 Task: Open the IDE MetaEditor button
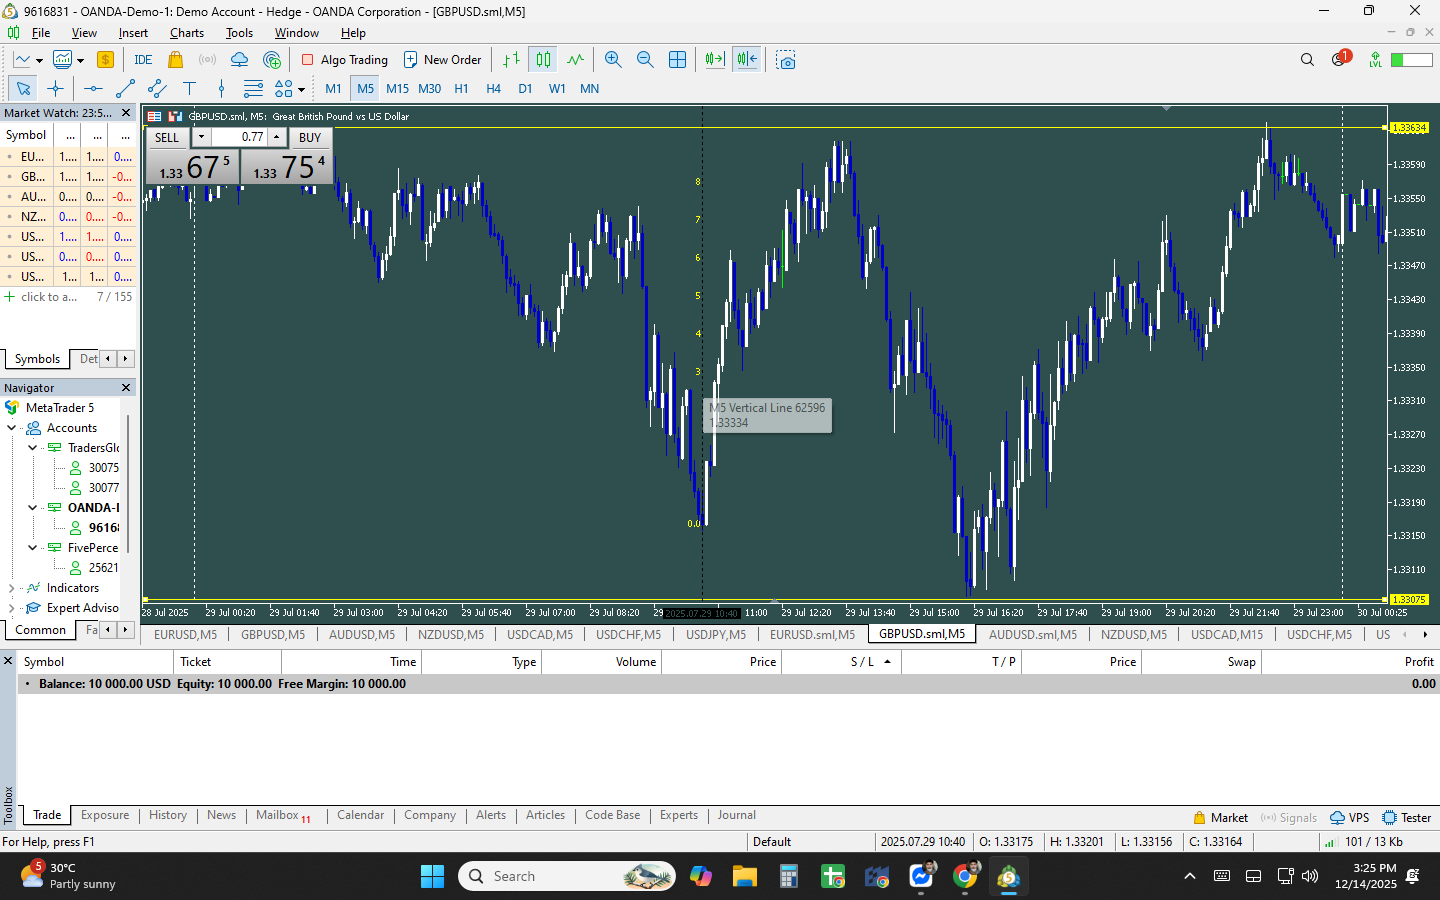[143, 60]
